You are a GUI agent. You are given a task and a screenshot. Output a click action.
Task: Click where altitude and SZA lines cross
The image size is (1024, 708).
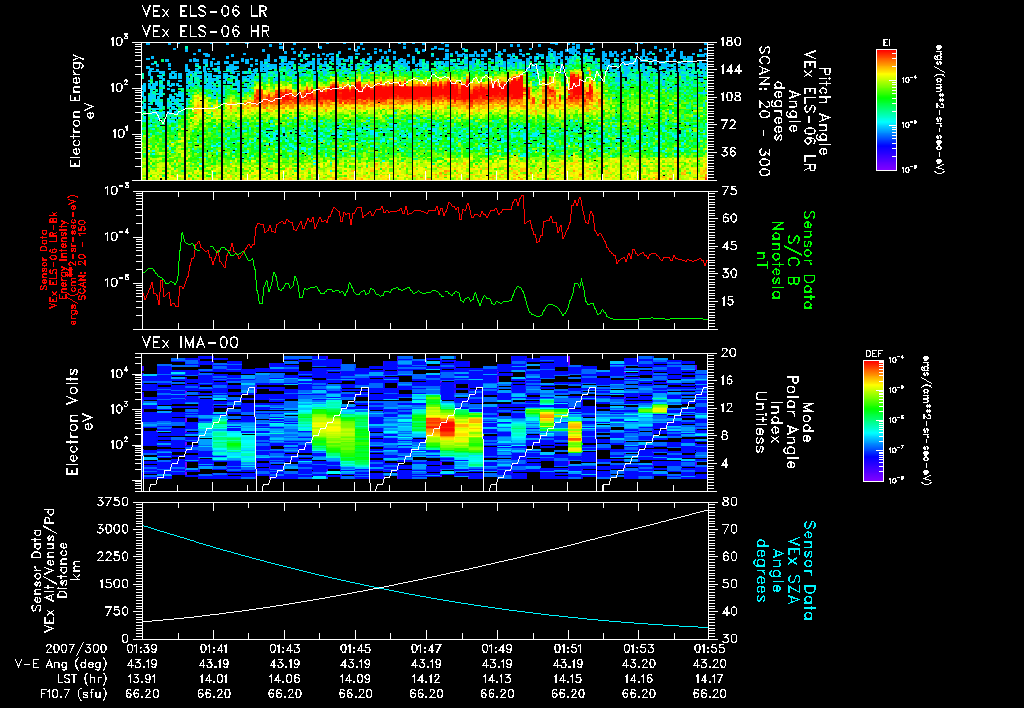point(380,588)
